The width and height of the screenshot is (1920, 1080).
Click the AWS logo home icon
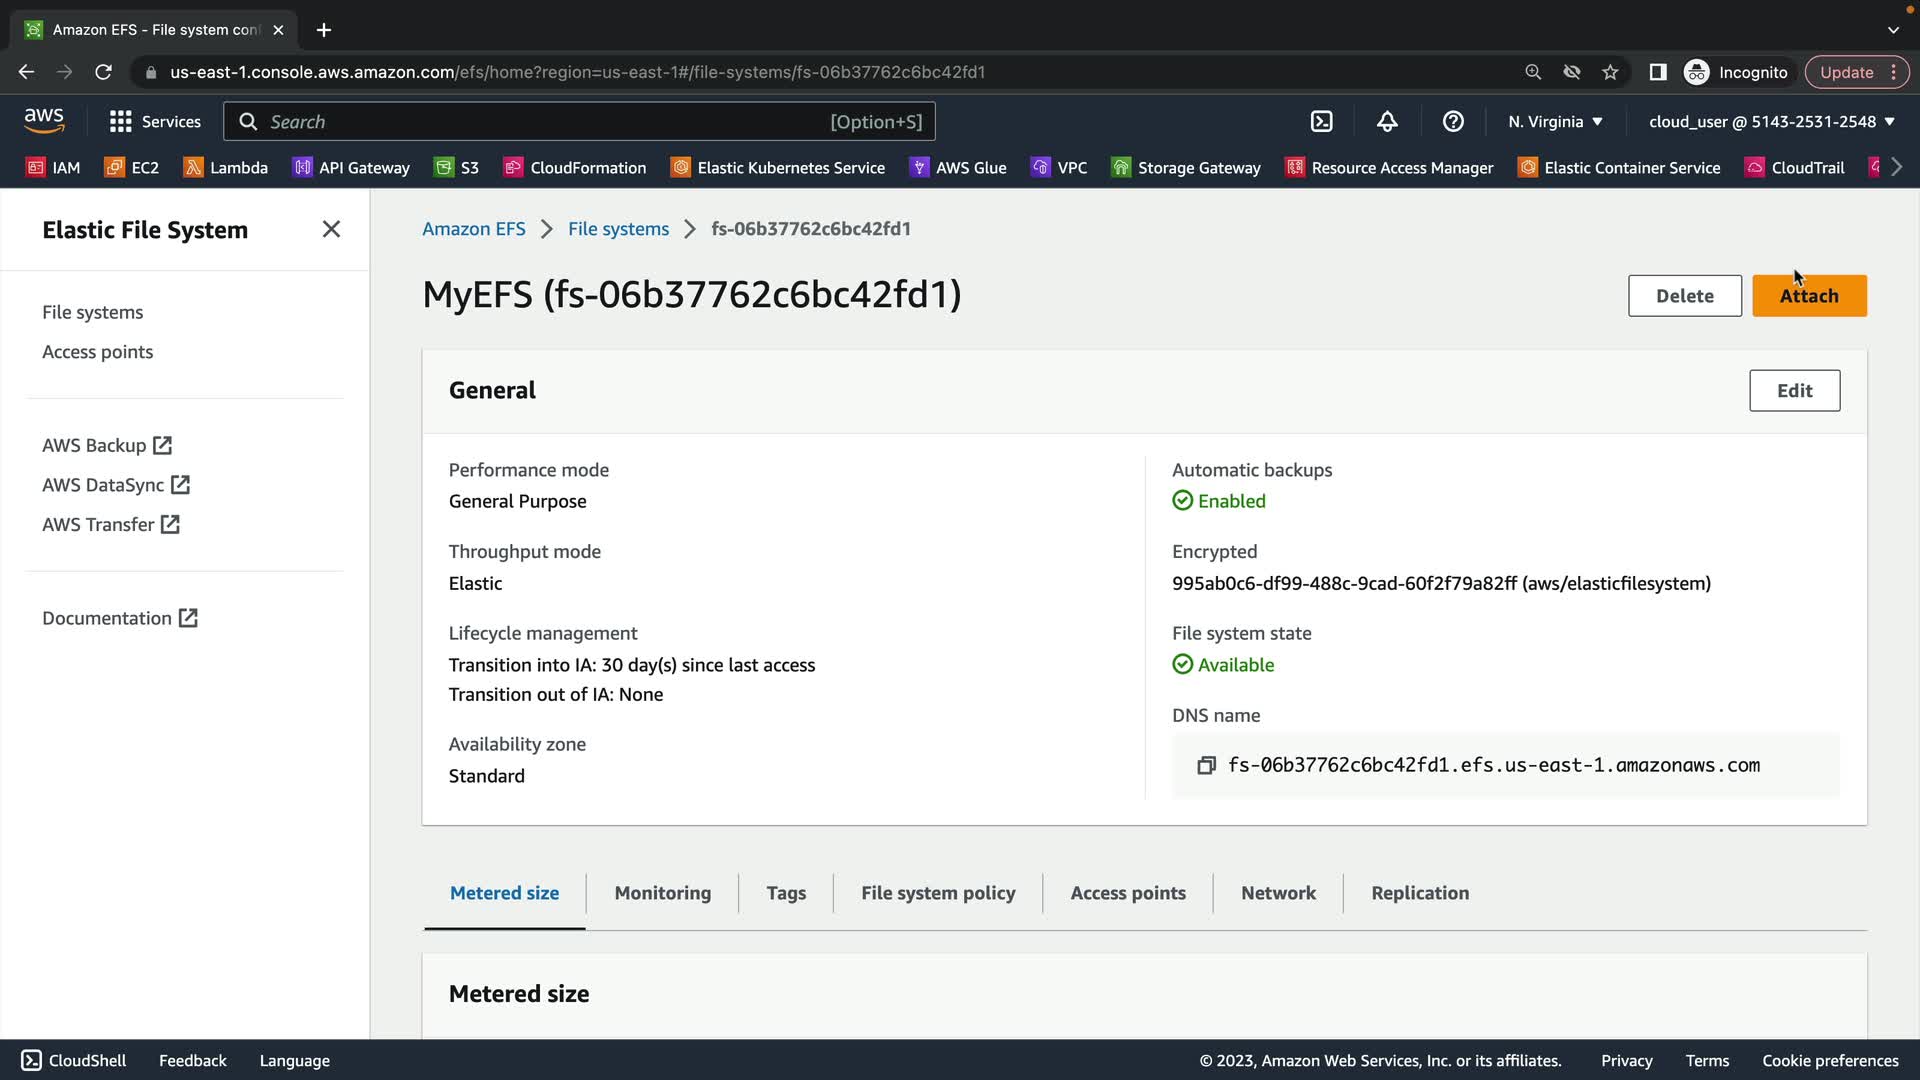click(44, 120)
